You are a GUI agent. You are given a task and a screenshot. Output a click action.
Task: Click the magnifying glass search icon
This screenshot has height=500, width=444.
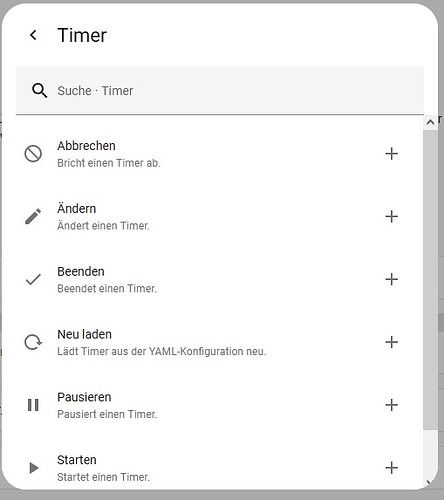[x=39, y=90]
